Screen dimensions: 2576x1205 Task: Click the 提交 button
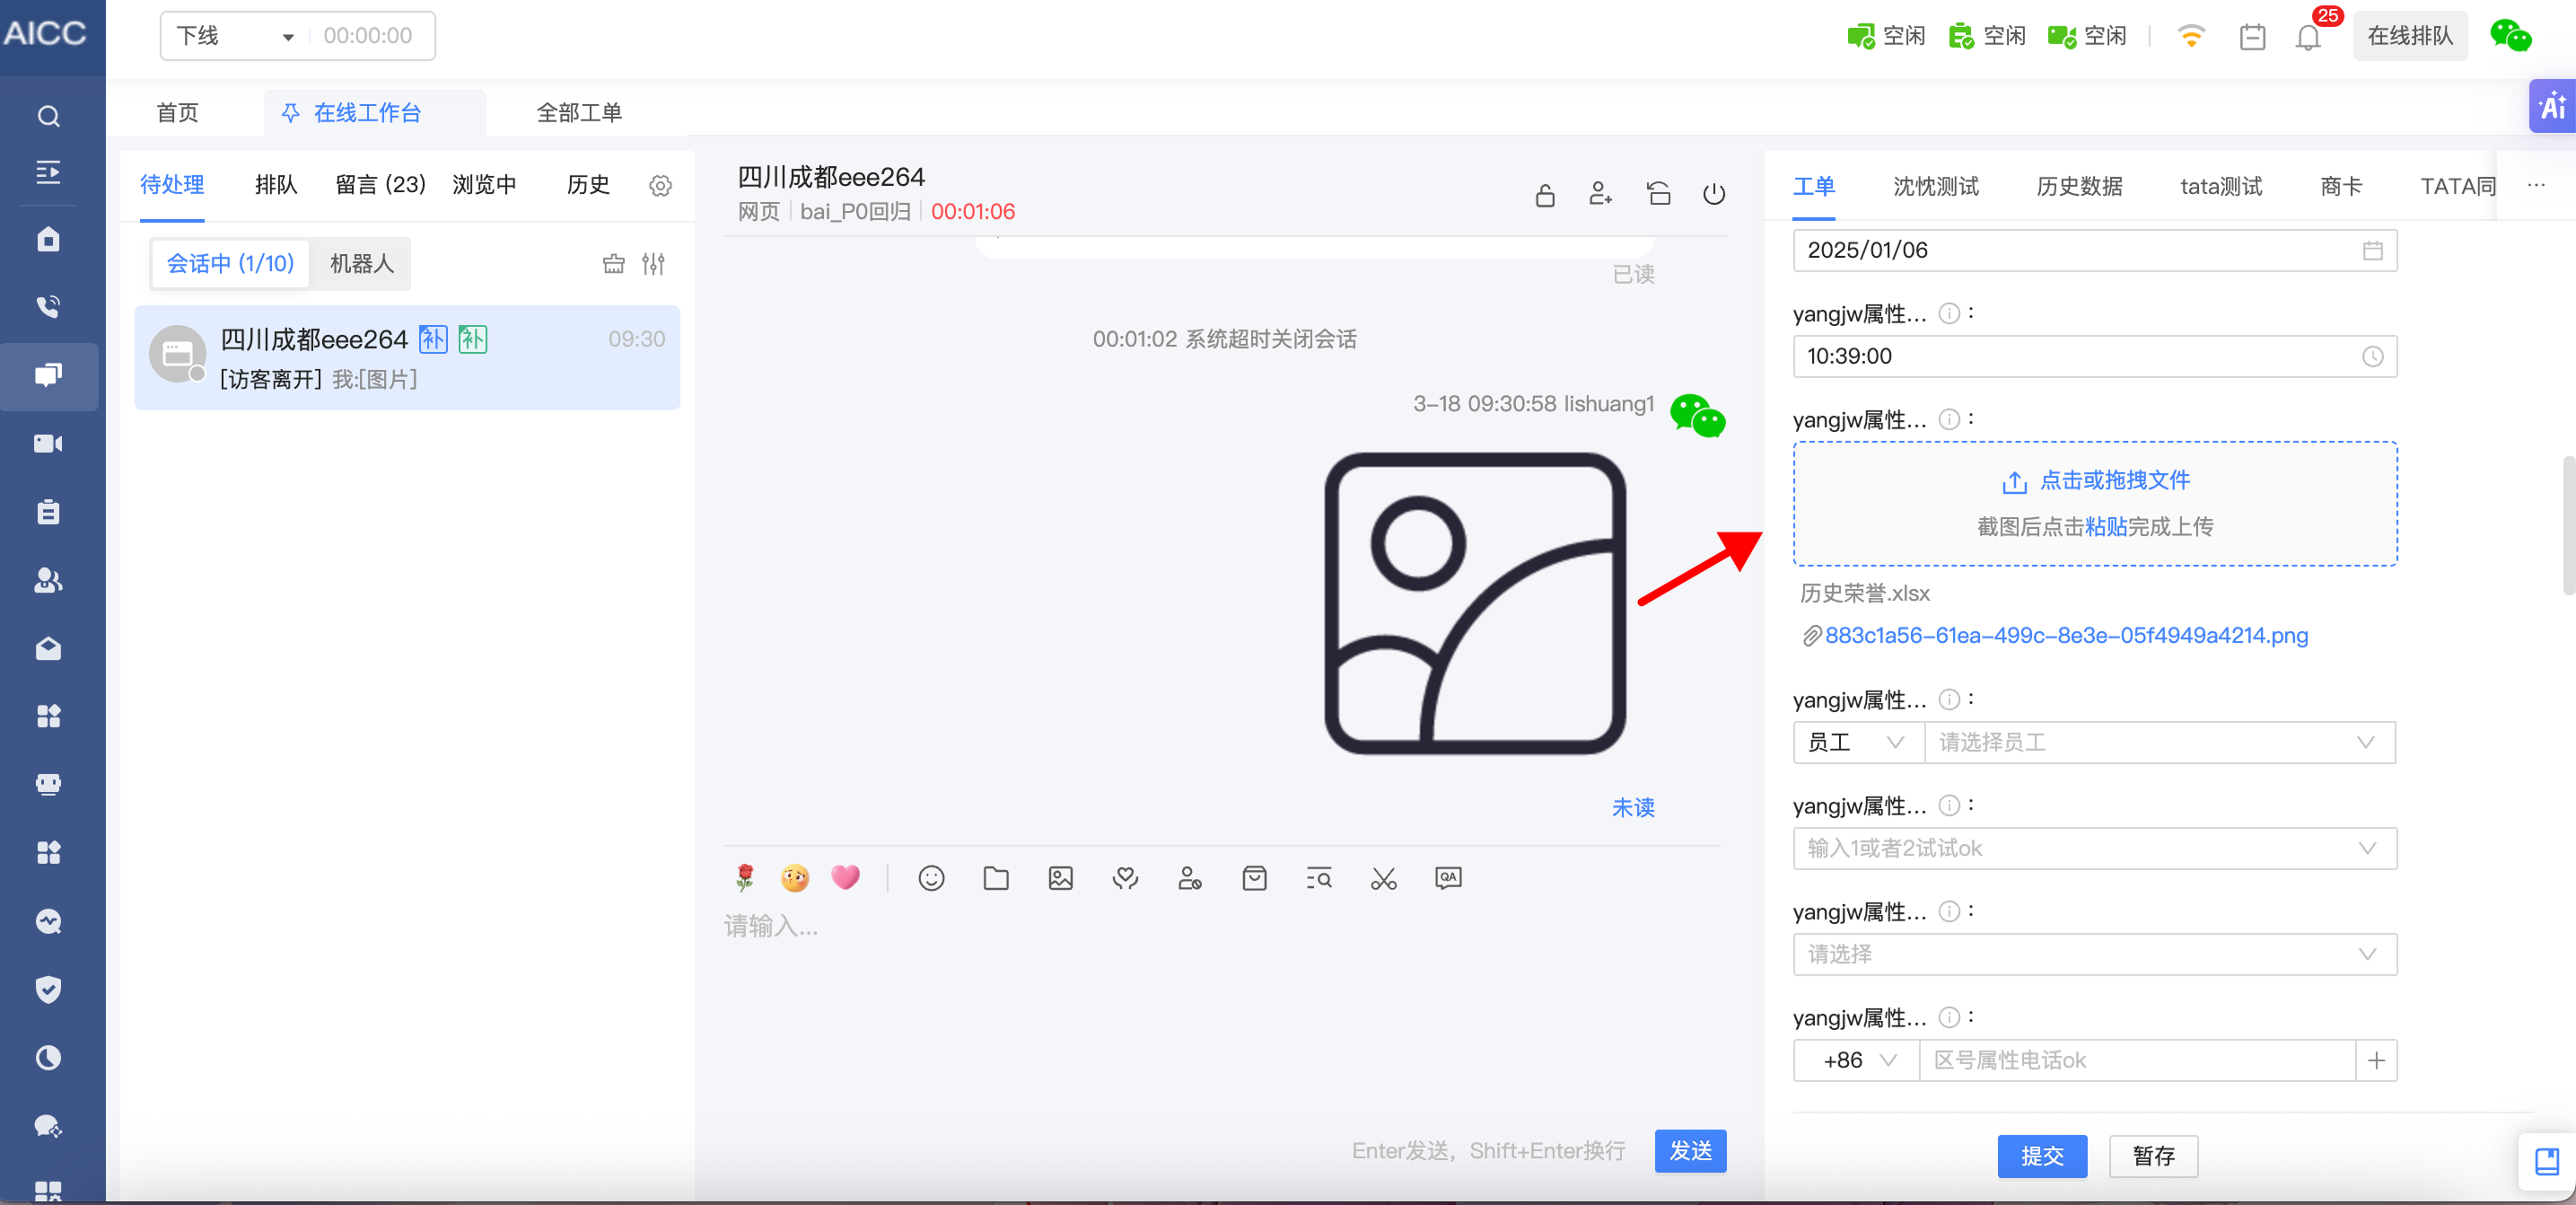click(x=2041, y=1156)
